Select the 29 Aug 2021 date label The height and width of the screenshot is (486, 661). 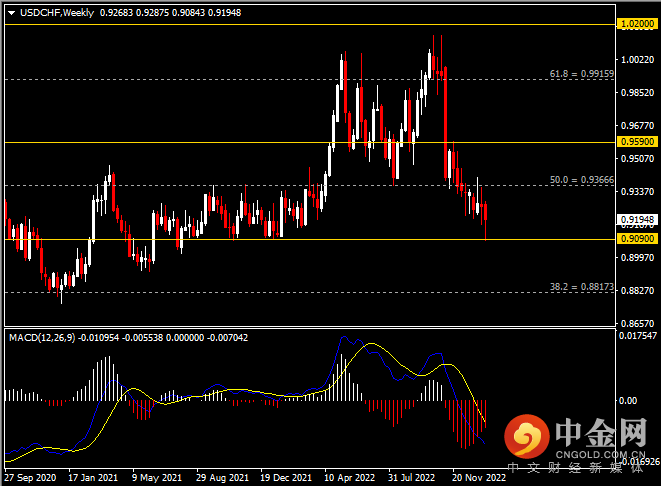[222, 478]
